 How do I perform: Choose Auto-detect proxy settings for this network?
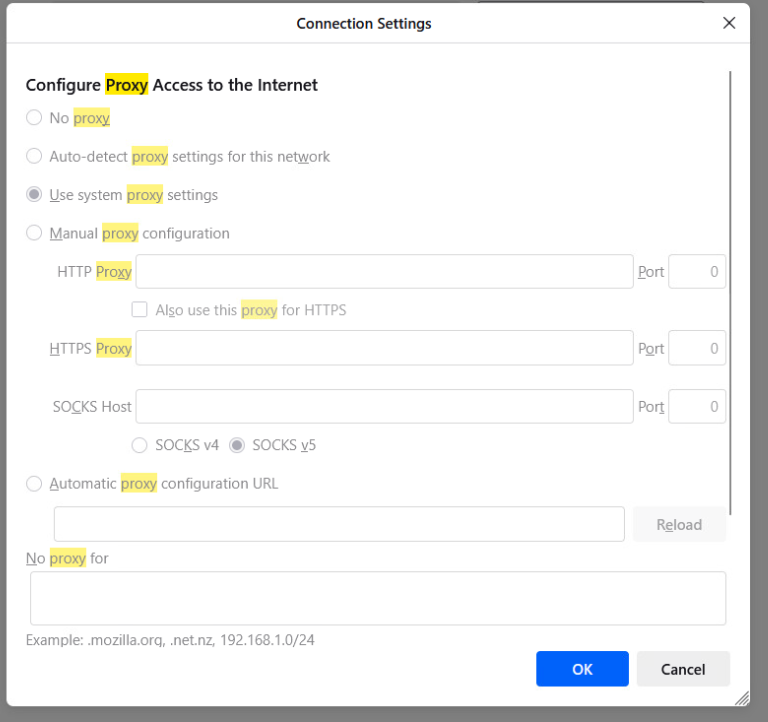tap(35, 156)
